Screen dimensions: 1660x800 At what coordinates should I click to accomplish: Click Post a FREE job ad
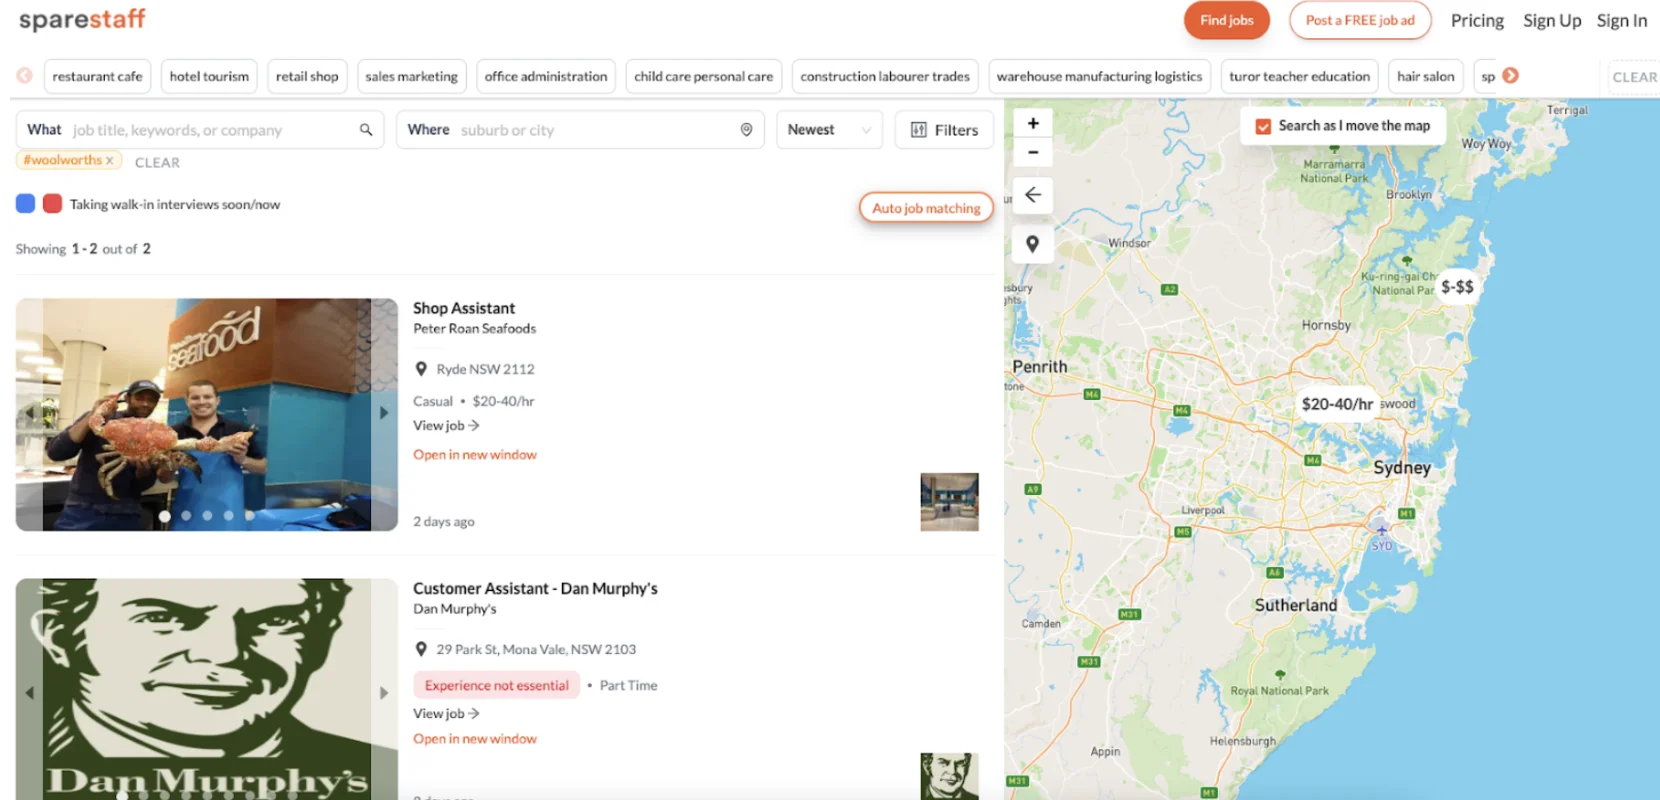1360,20
